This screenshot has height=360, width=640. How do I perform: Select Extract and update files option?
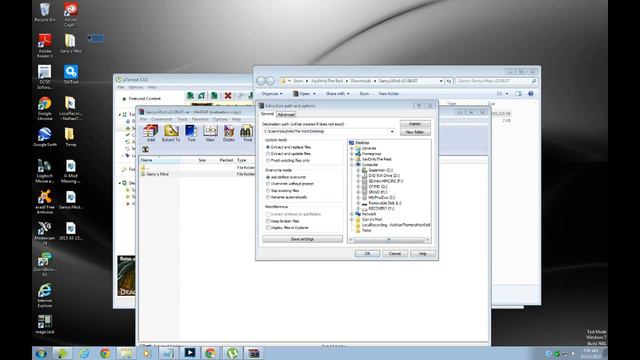[x=289, y=154]
